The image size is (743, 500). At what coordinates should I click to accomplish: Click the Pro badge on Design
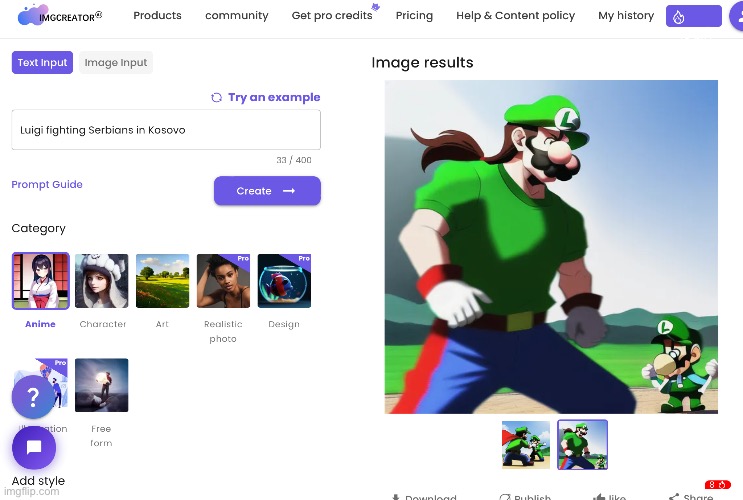tap(304, 258)
